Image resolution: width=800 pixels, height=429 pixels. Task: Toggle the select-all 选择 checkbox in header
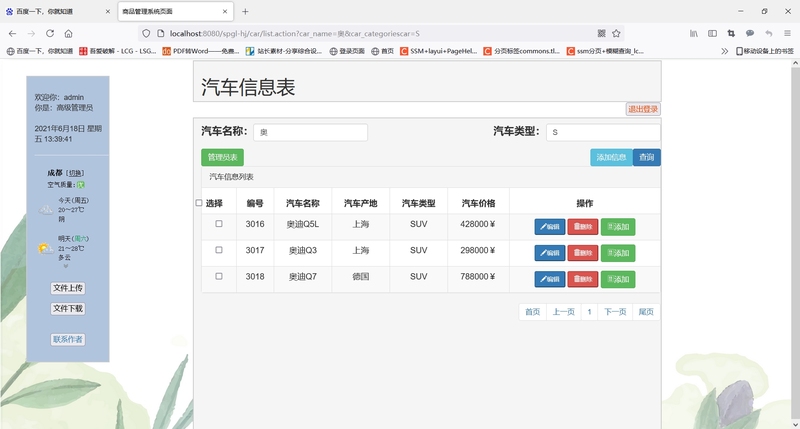[199, 203]
